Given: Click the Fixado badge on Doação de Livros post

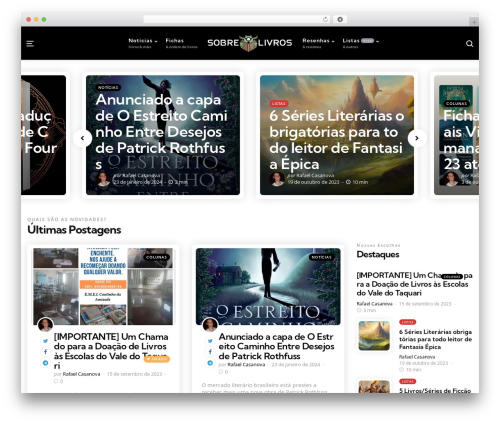Looking at the screenshot, I should coord(157,359).
